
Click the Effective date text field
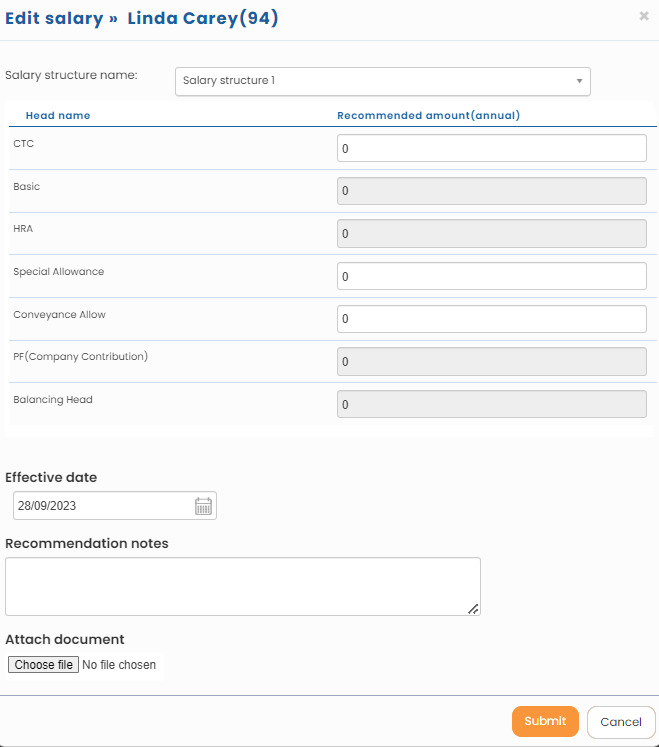point(100,506)
